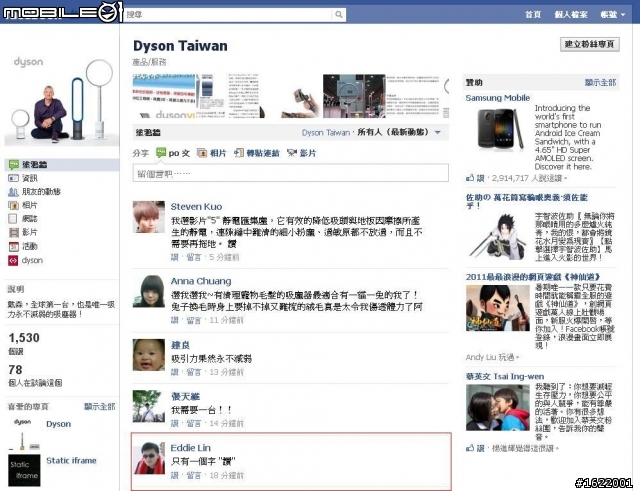Open avatar beside '我需要一台!!' post
This screenshot has height=491, width=640.
pos(149,406)
